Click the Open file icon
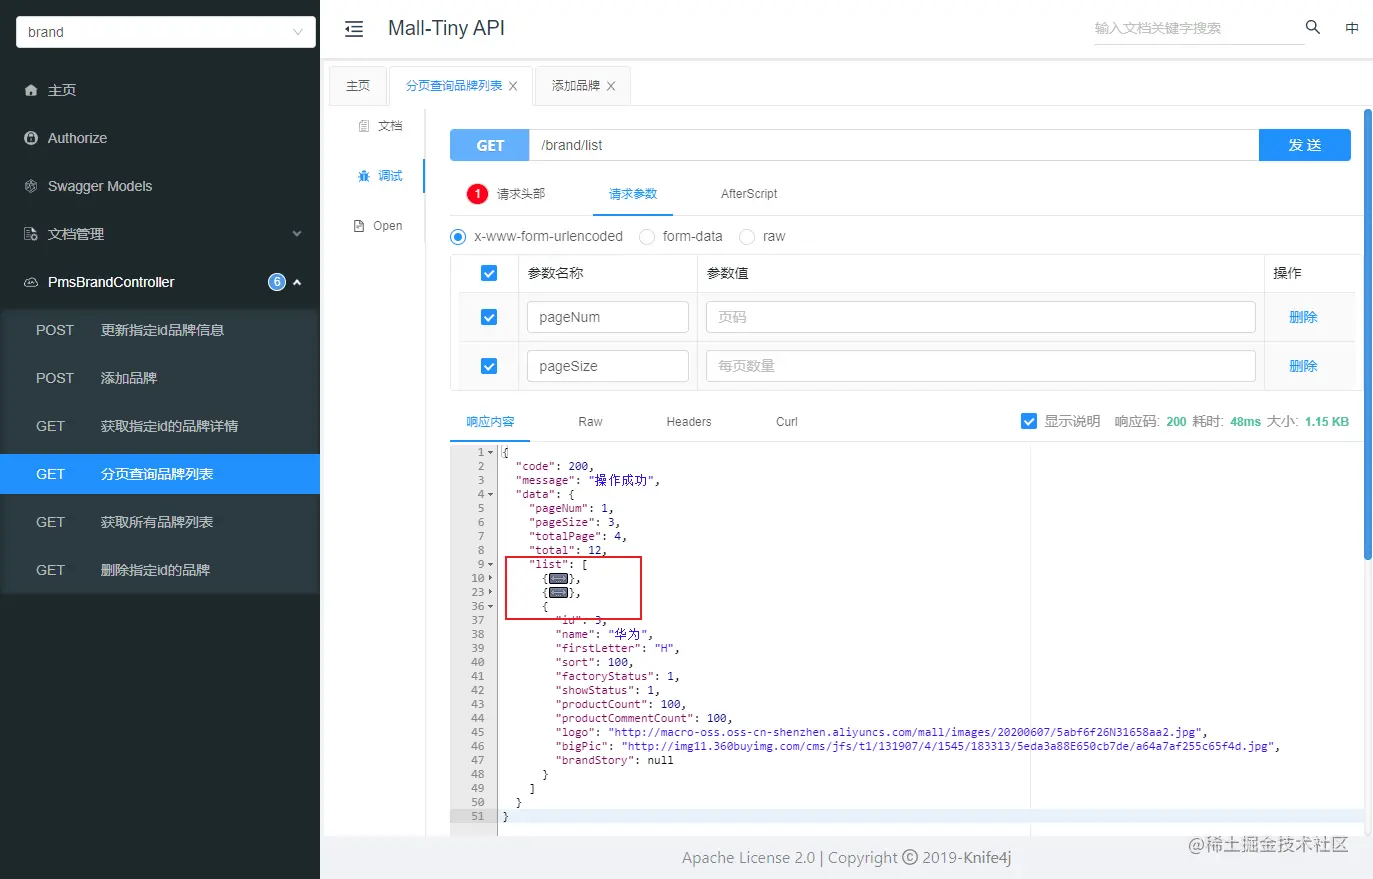 tap(359, 226)
